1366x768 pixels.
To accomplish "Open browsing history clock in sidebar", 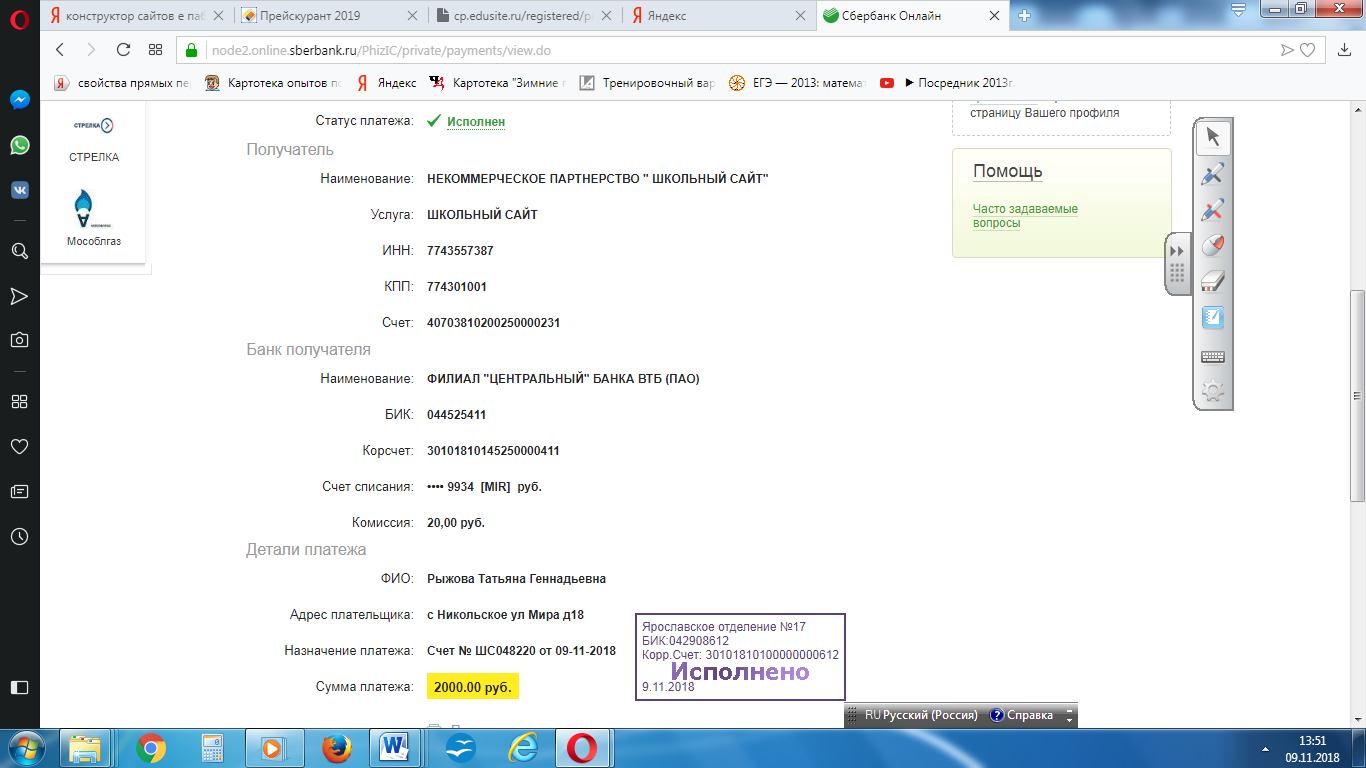I will (x=19, y=536).
